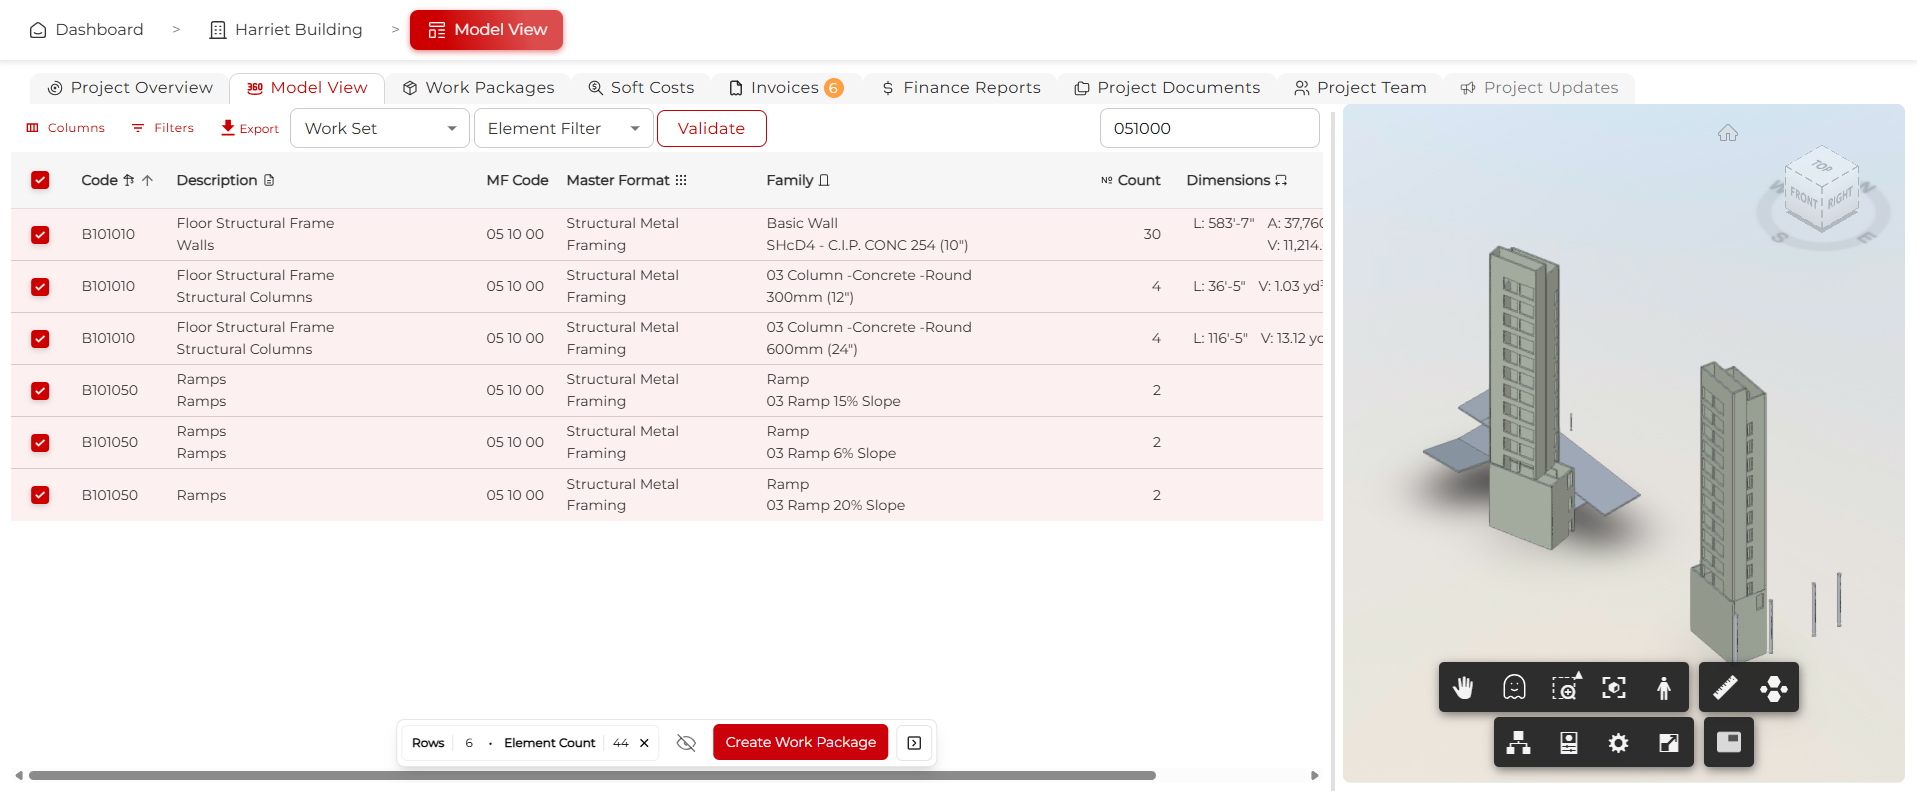Click the view cube FRONT face
The height and width of the screenshot is (799, 1917).
1804,198
